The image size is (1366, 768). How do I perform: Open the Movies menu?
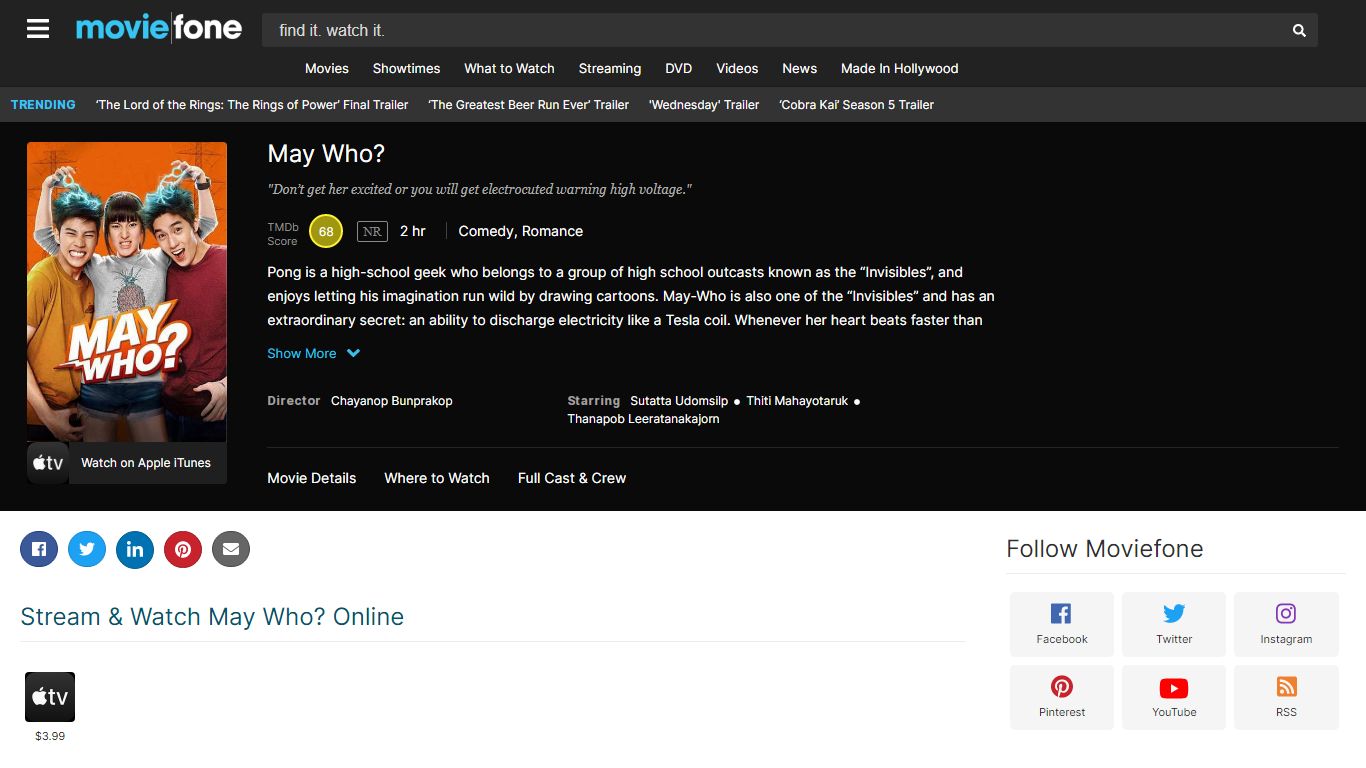tap(327, 68)
